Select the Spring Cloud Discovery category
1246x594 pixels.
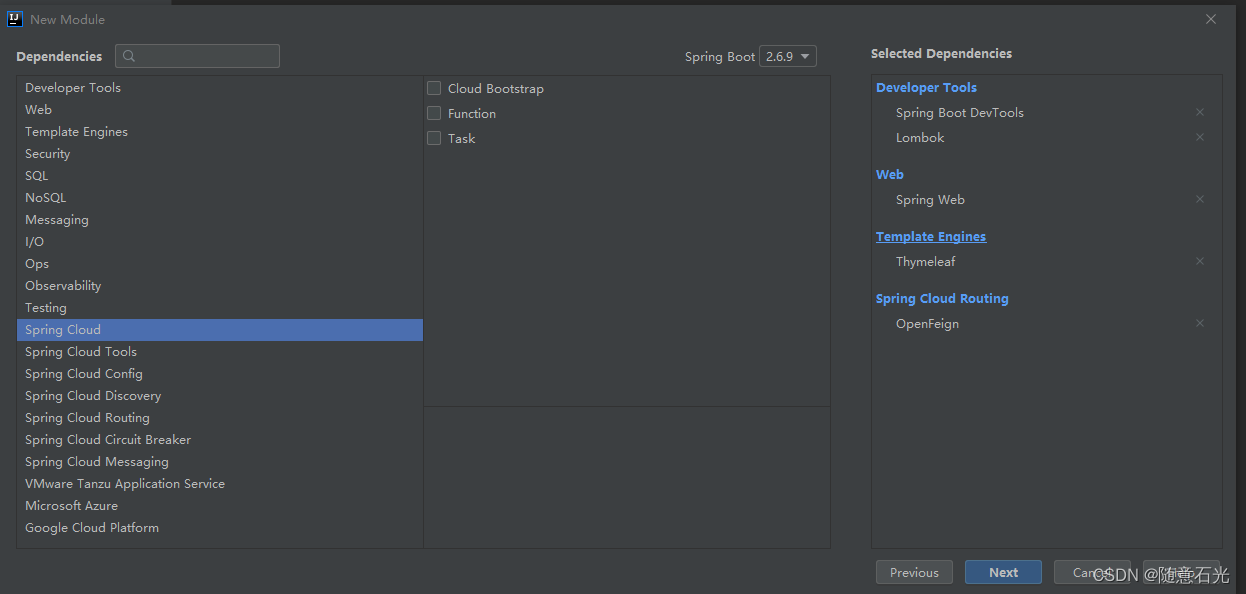220,396
